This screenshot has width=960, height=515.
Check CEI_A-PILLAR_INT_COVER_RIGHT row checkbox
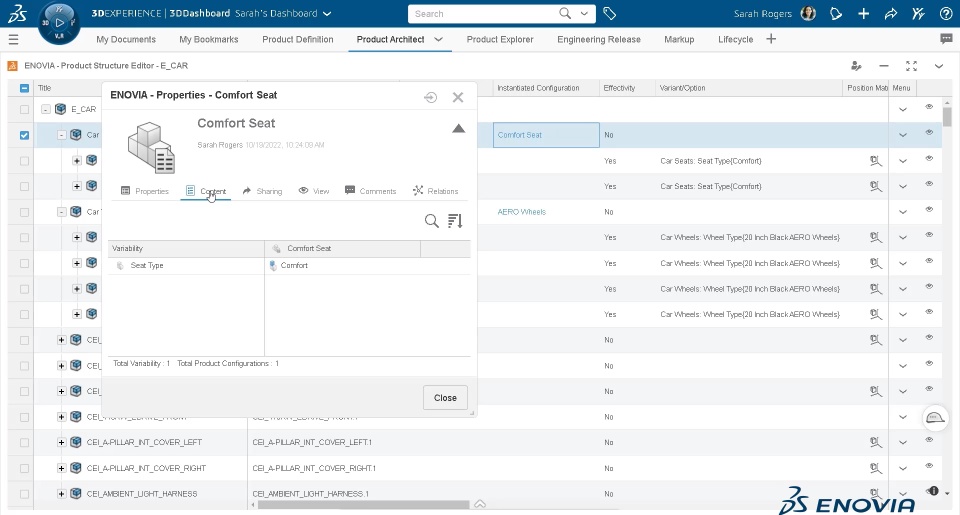coord(24,468)
